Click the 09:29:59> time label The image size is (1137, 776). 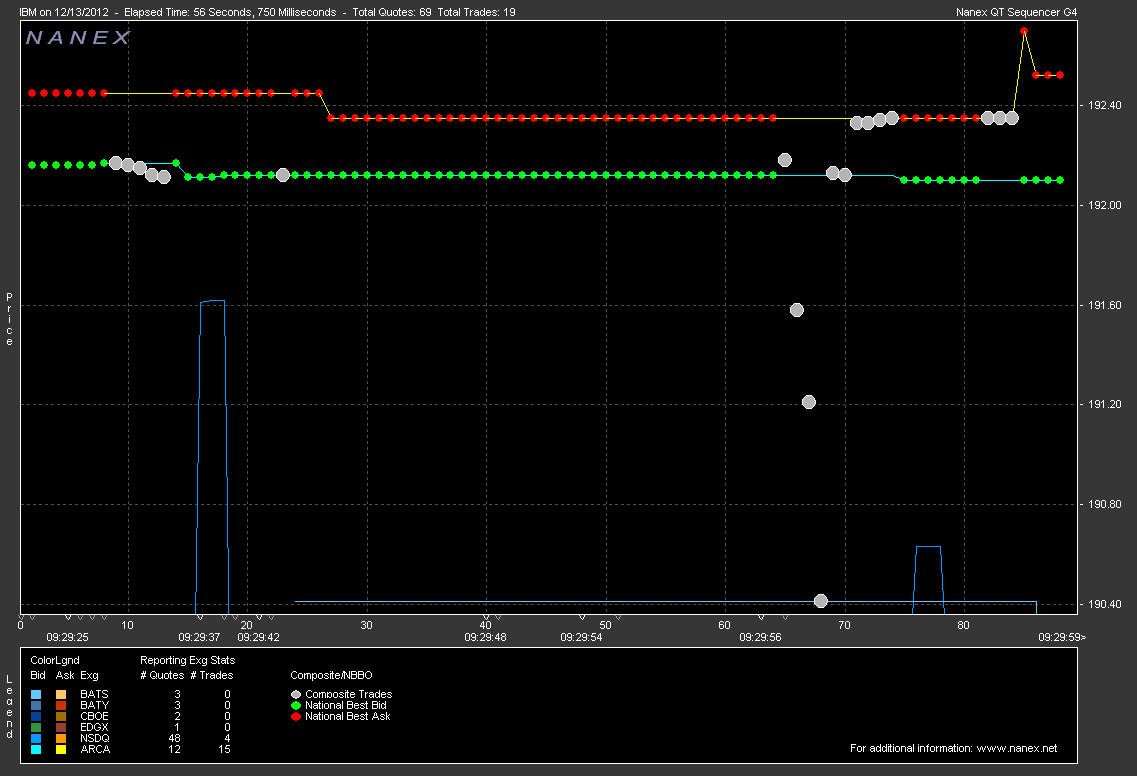1062,637
